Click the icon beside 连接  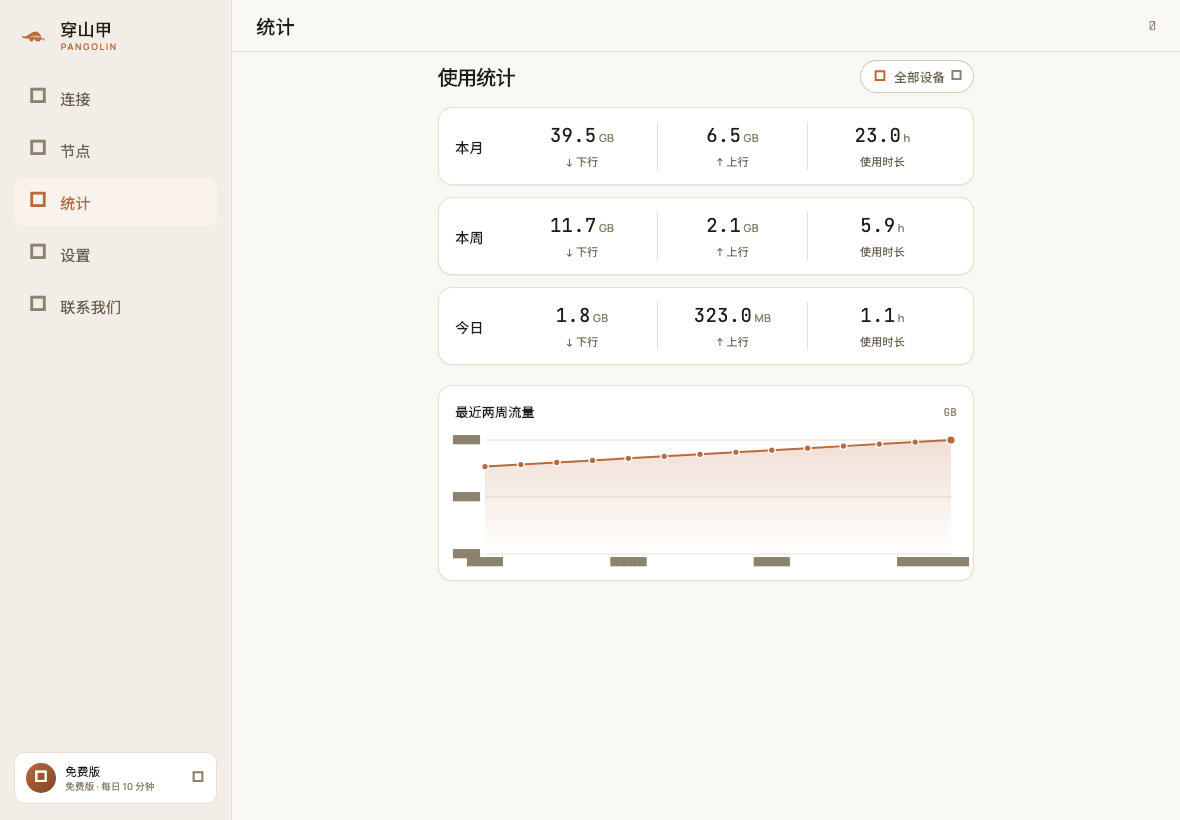pos(38,96)
